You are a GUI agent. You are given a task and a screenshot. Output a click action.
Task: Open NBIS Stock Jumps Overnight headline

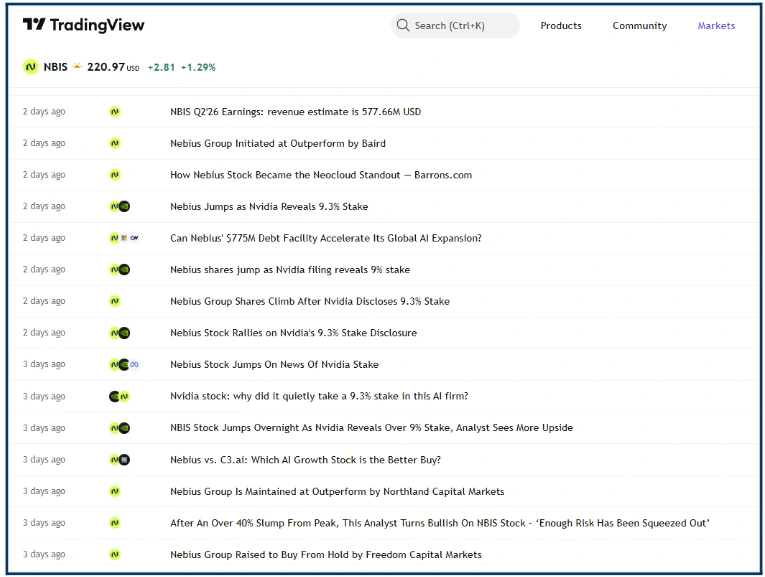pyautogui.click(x=371, y=428)
